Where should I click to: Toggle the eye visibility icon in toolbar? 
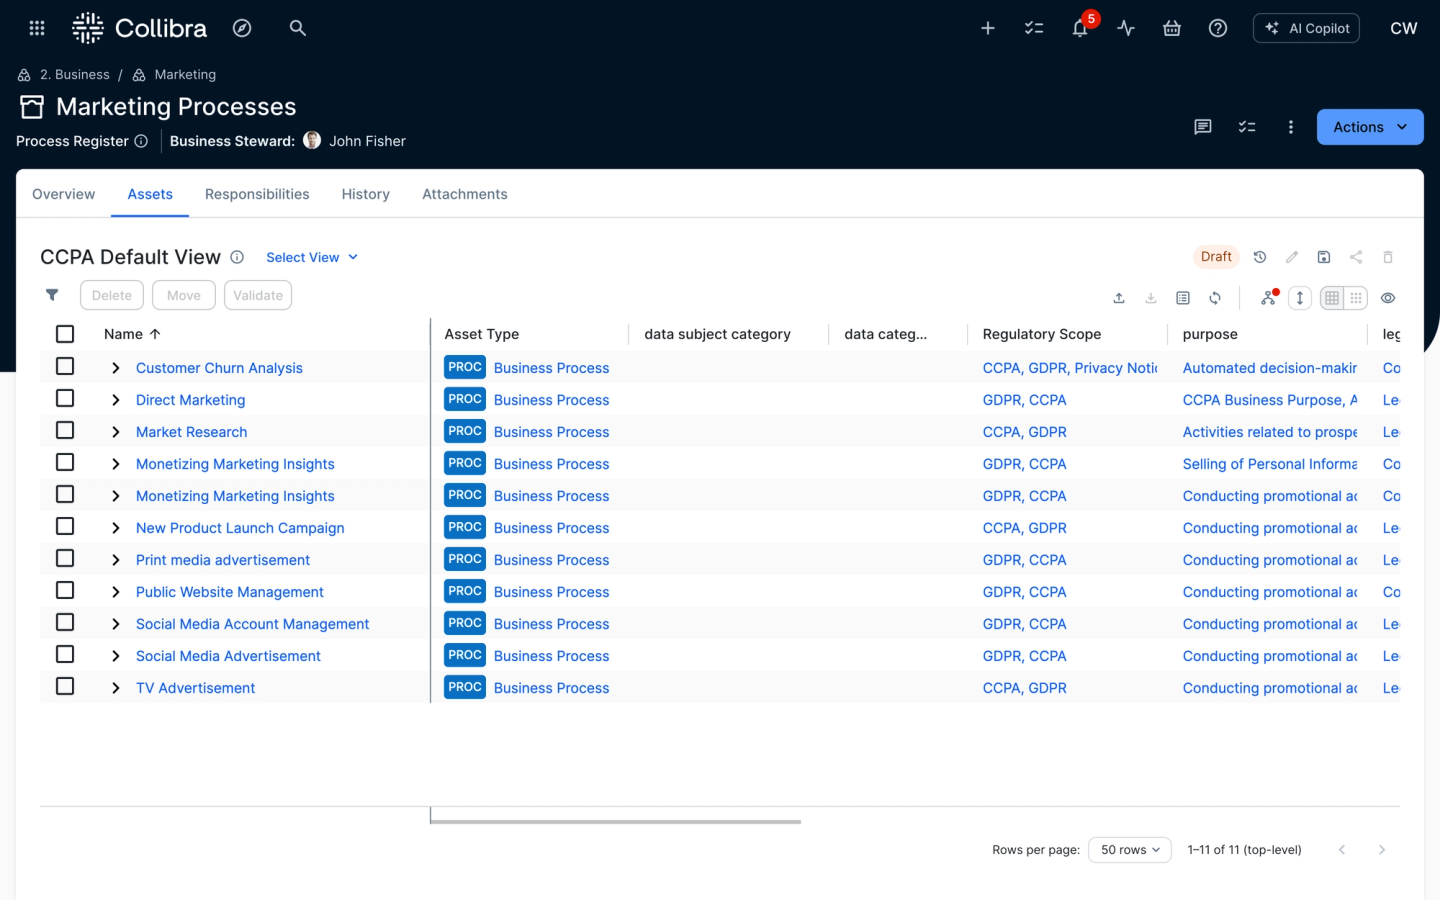pyautogui.click(x=1388, y=298)
